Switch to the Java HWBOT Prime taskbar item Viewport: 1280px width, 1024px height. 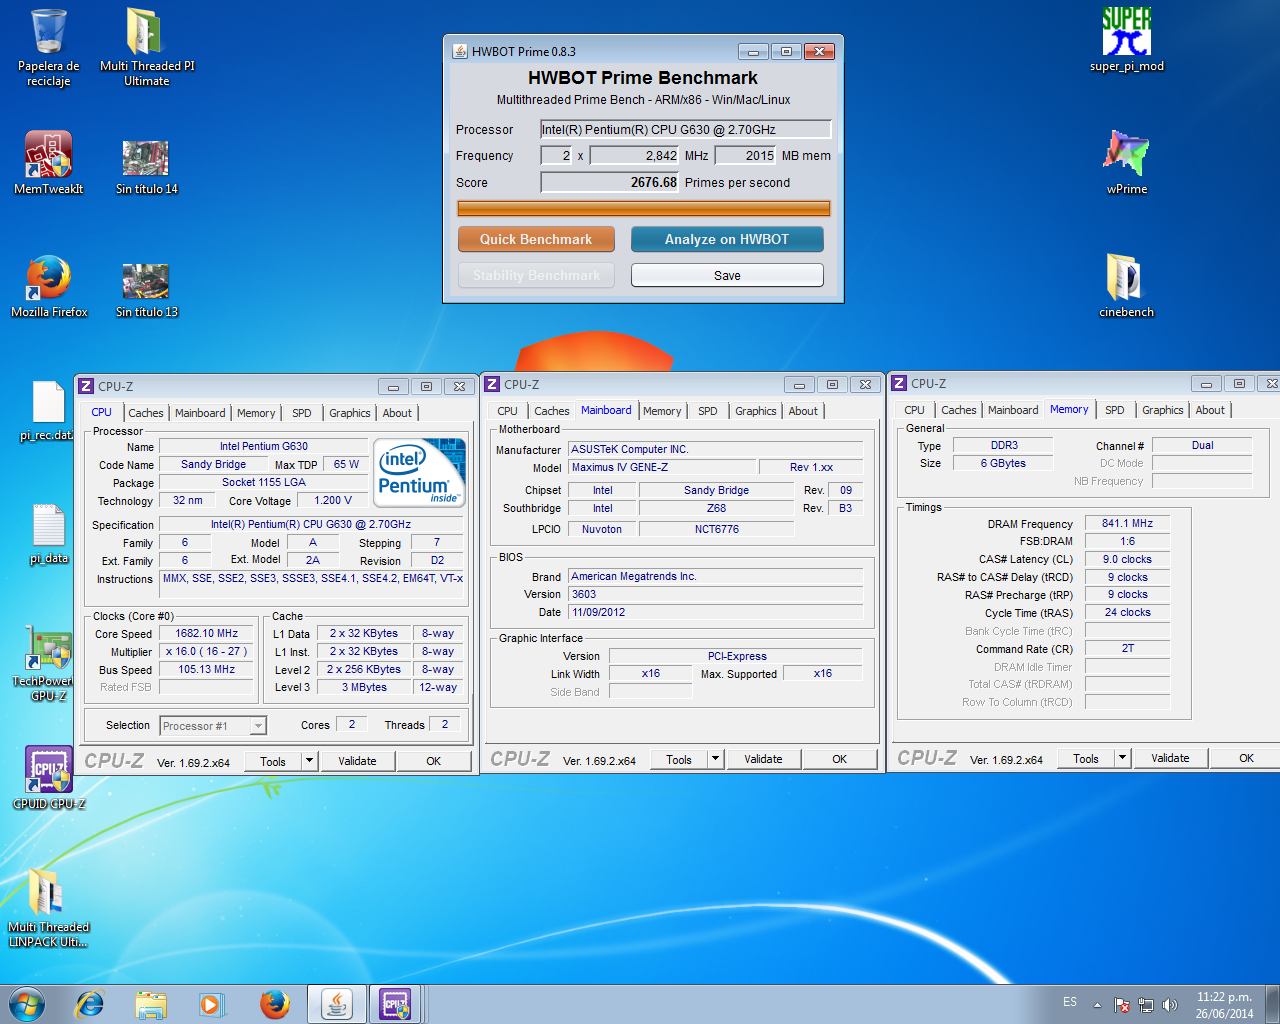point(336,1004)
